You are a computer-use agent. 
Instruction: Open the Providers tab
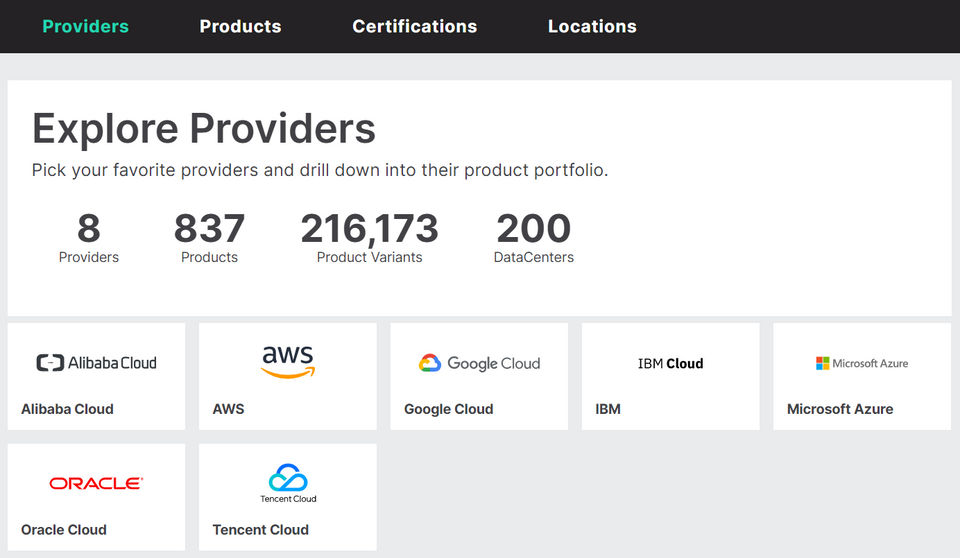point(85,26)
